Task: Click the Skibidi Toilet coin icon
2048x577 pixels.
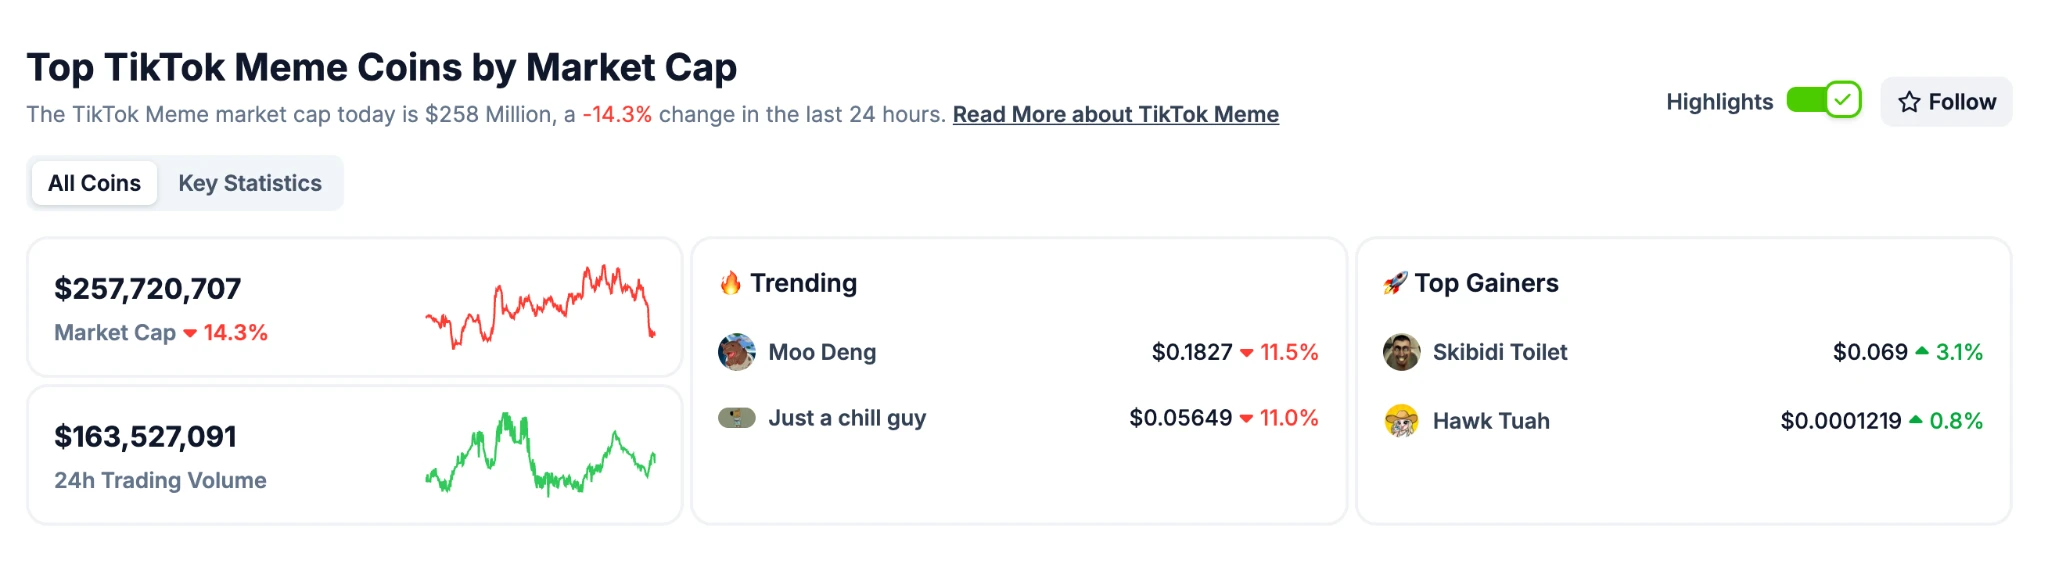Action: coord(1401,352)
